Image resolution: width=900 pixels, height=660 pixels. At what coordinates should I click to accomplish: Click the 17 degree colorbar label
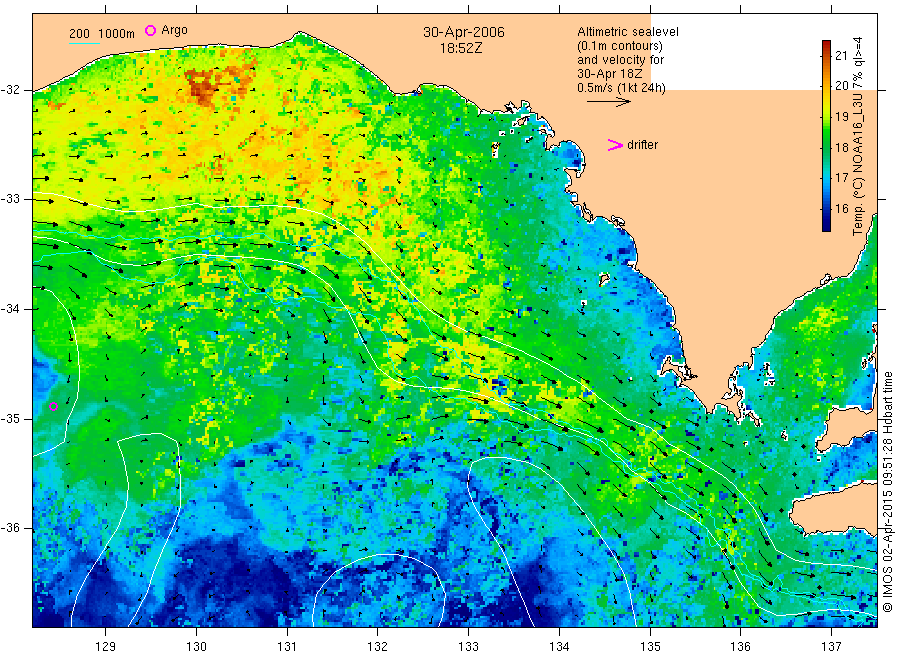click(x=841, y=178)
